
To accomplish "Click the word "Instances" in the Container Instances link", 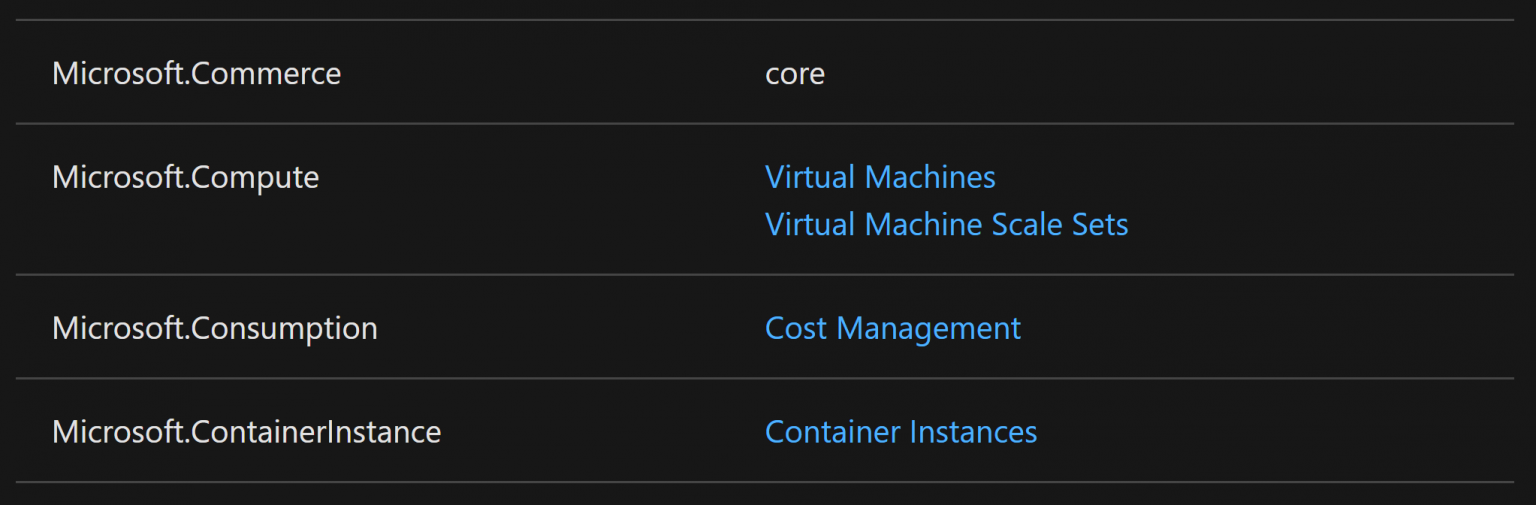I will pos(972,432).
